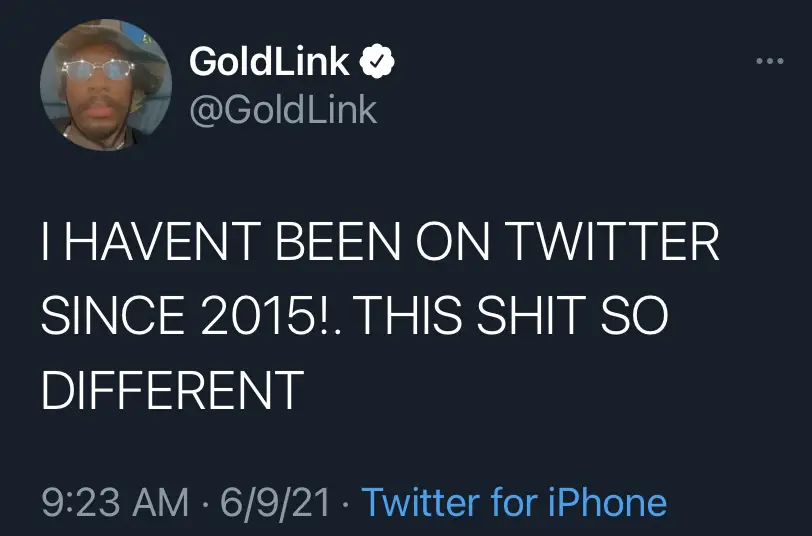
Task: Click the word SINCE in the tweet
Action: point(107,317)
